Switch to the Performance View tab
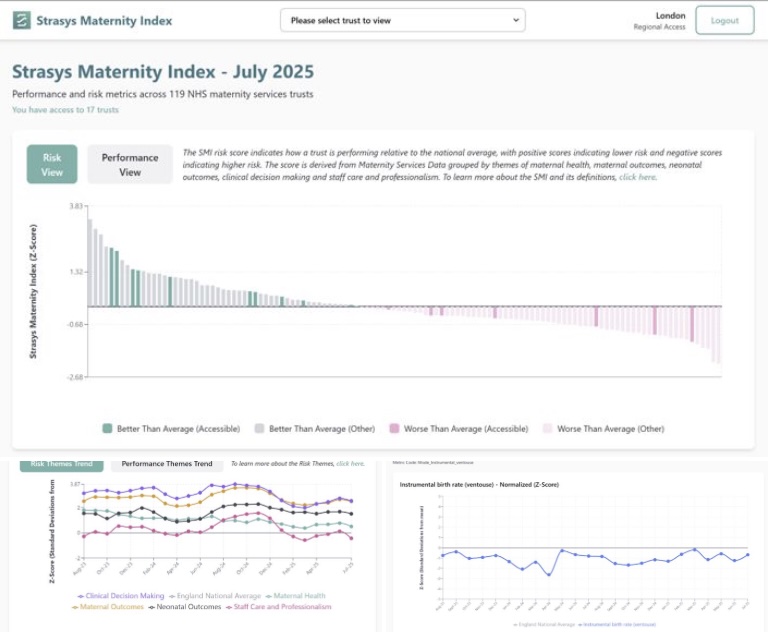768x632 pixels. pyautogui.click(x=130, y=165)
